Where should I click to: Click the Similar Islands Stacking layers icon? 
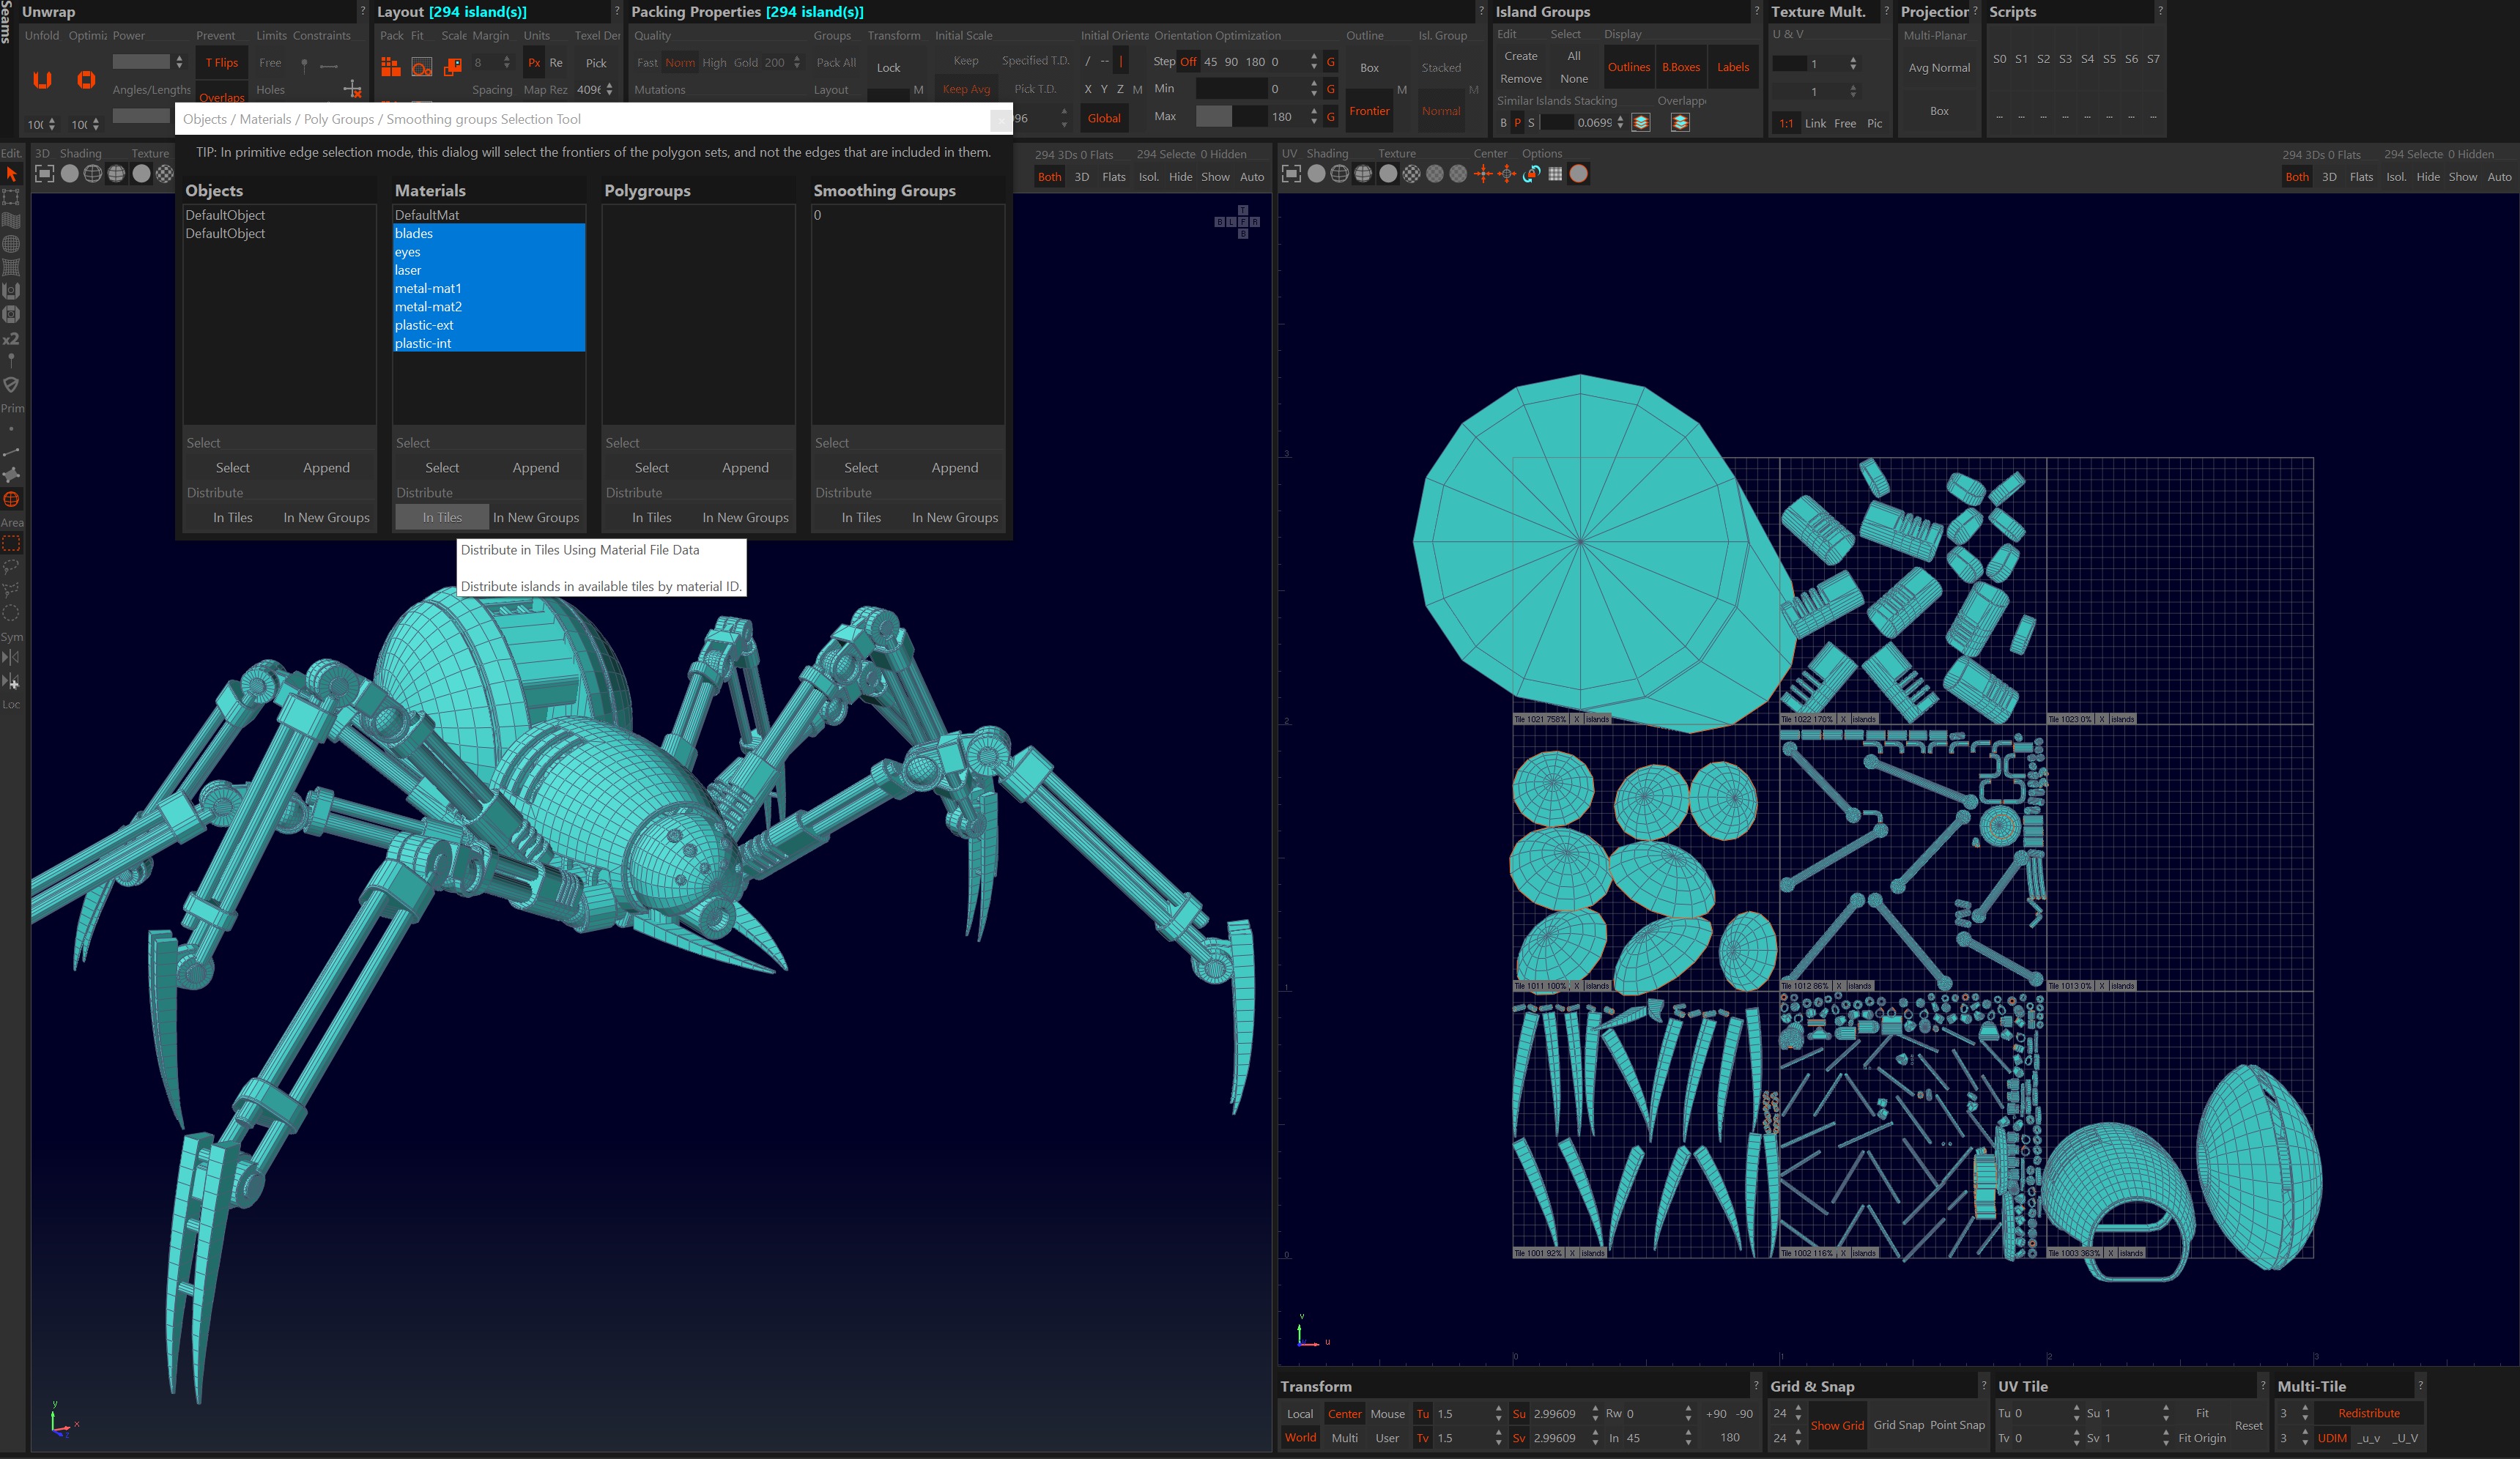point(1641,122)
